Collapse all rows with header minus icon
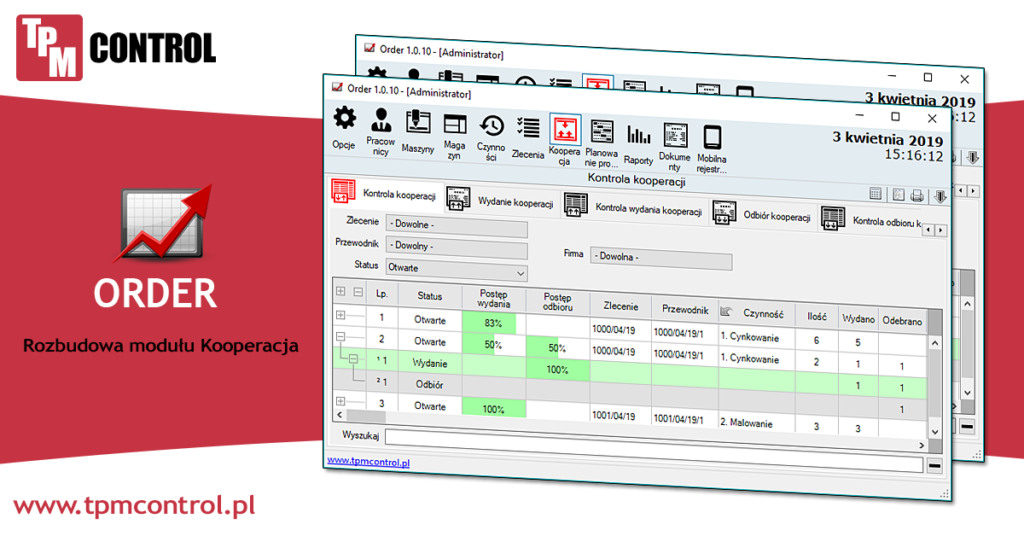 click(358, 292)
